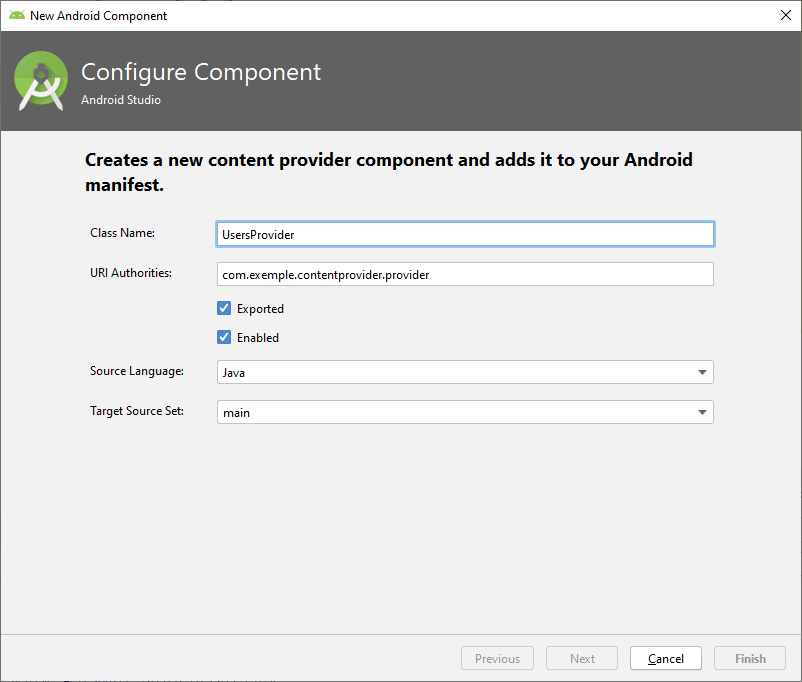The height and width of the screenshot is (682, 802).
Task: Click the Configure Component heading
Action: pyautogui.click(x=201, y=73)
